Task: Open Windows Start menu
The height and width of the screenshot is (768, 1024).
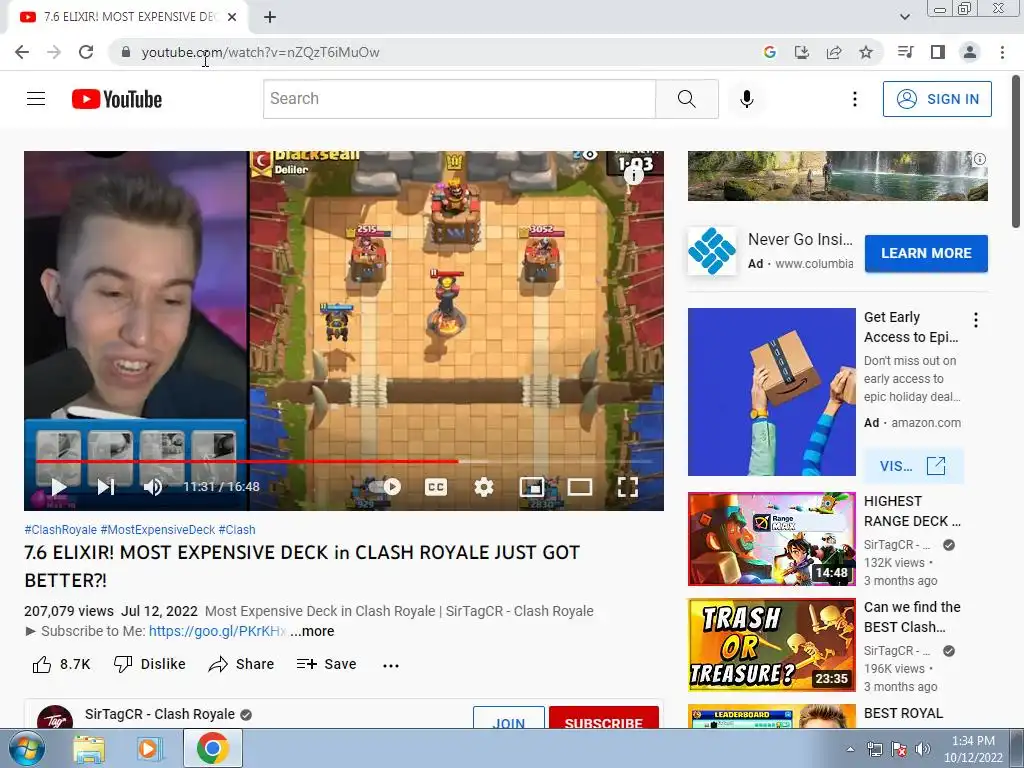Action: click(x=26, y=748)
